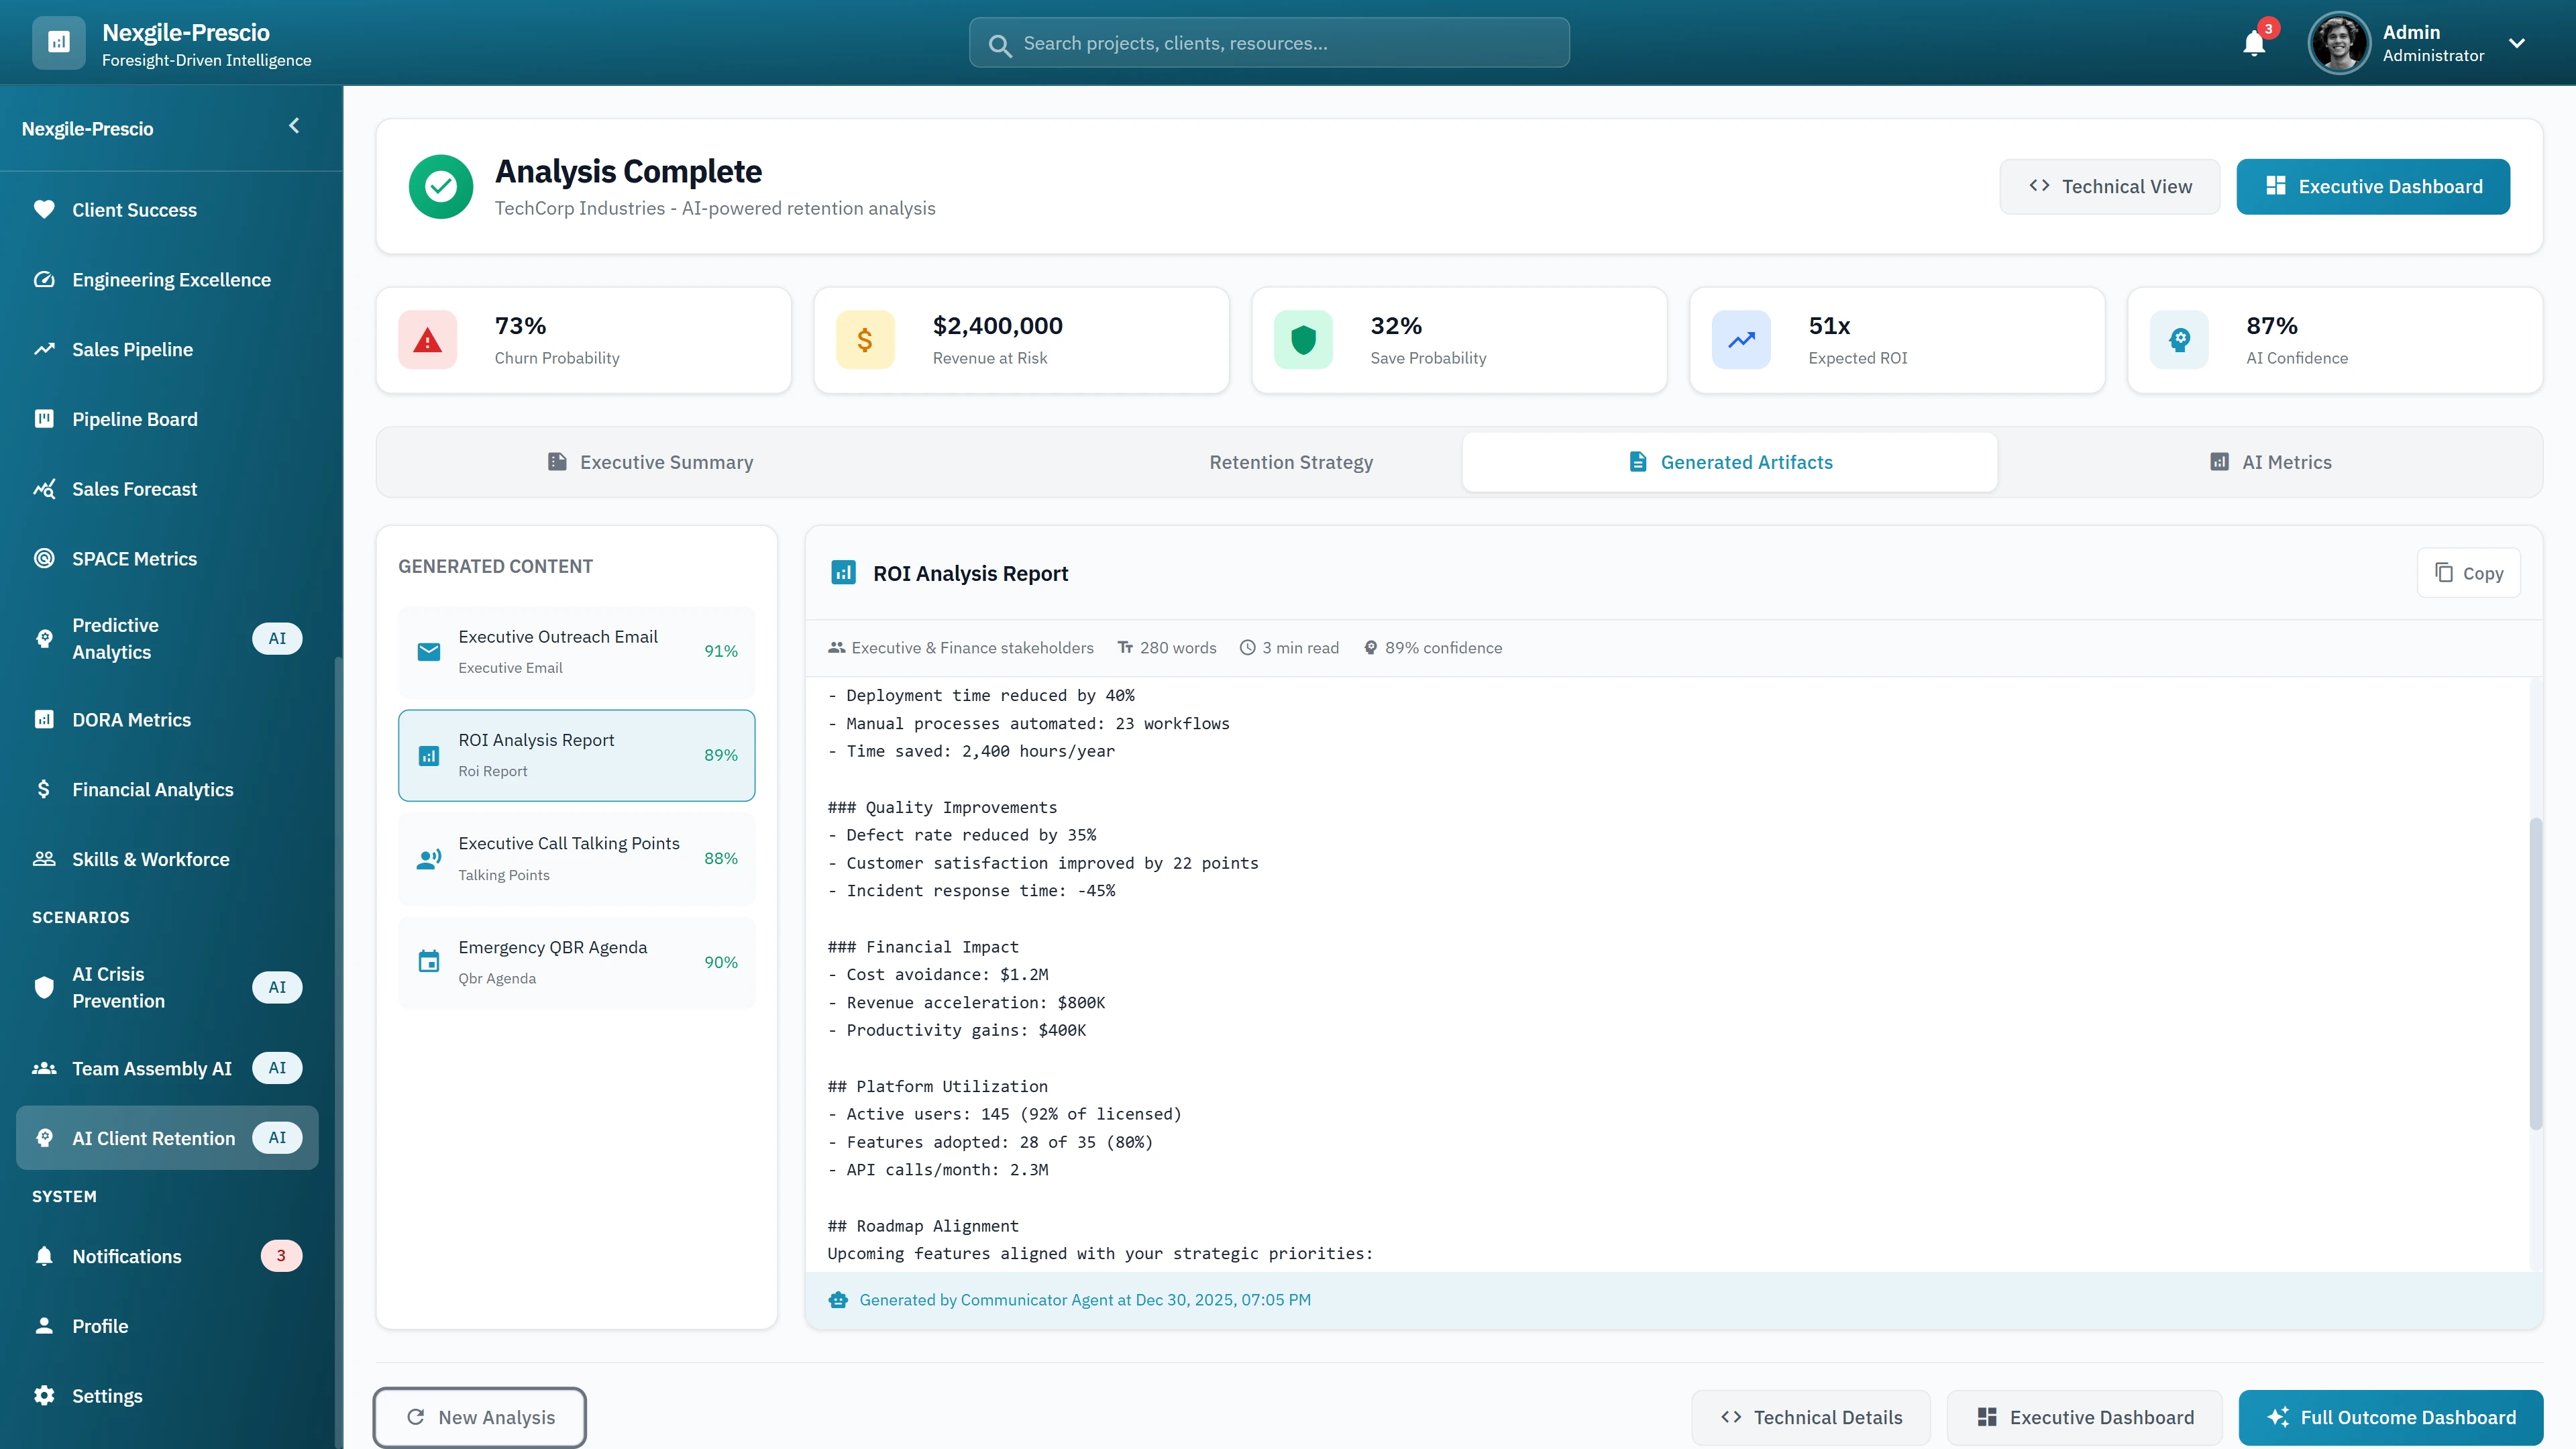2576x1449 pixels.
Task: Click the Pipeline Board icon
Action: click(44, 419)
